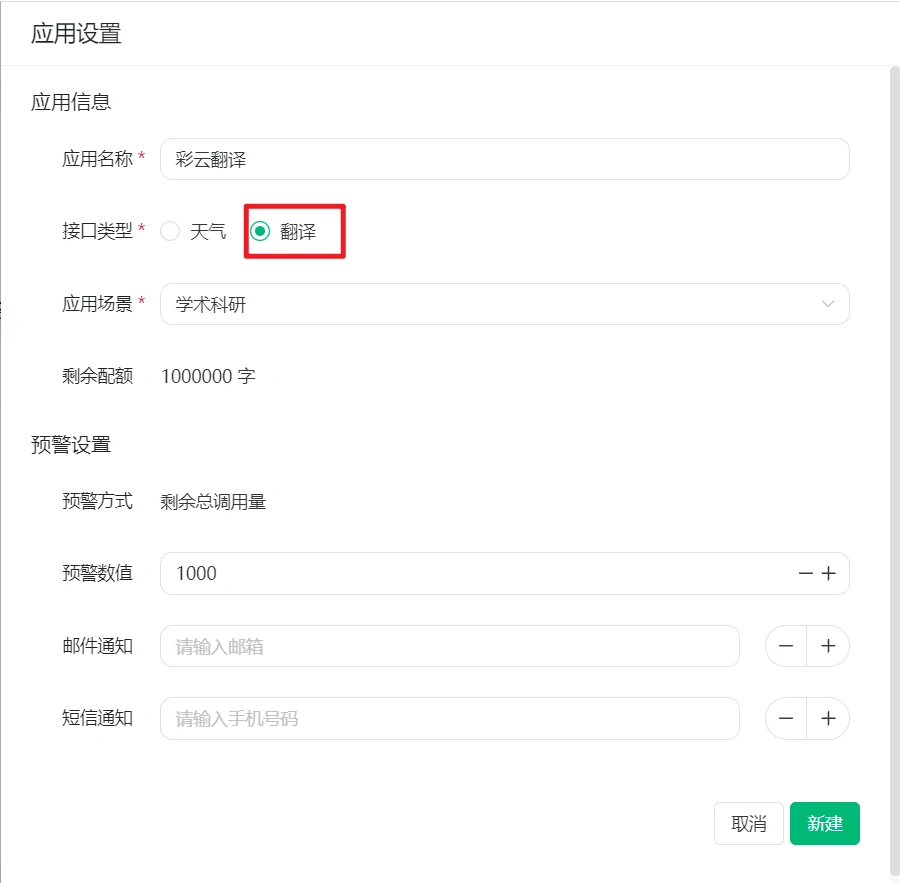This screenshot has height=883, width=900.
Task: Click the 应用信息 section heading
Action: pyautogui.click(x=70, y=101)
